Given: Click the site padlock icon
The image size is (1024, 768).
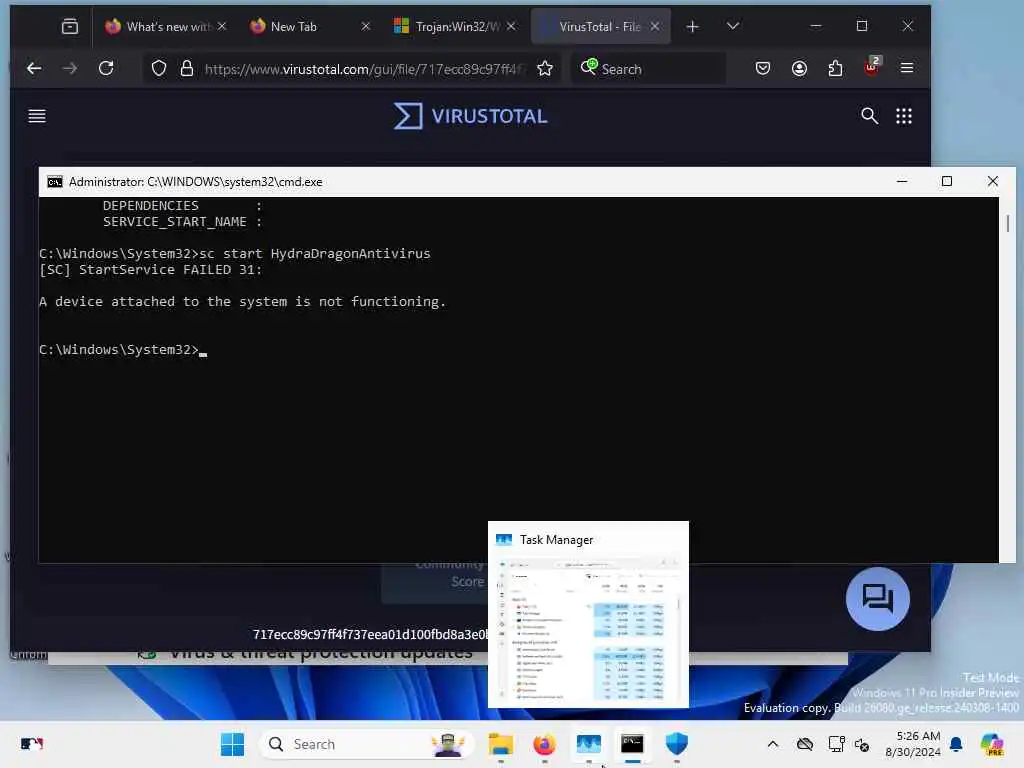Looking at the screenshot, I should (187, 69).
